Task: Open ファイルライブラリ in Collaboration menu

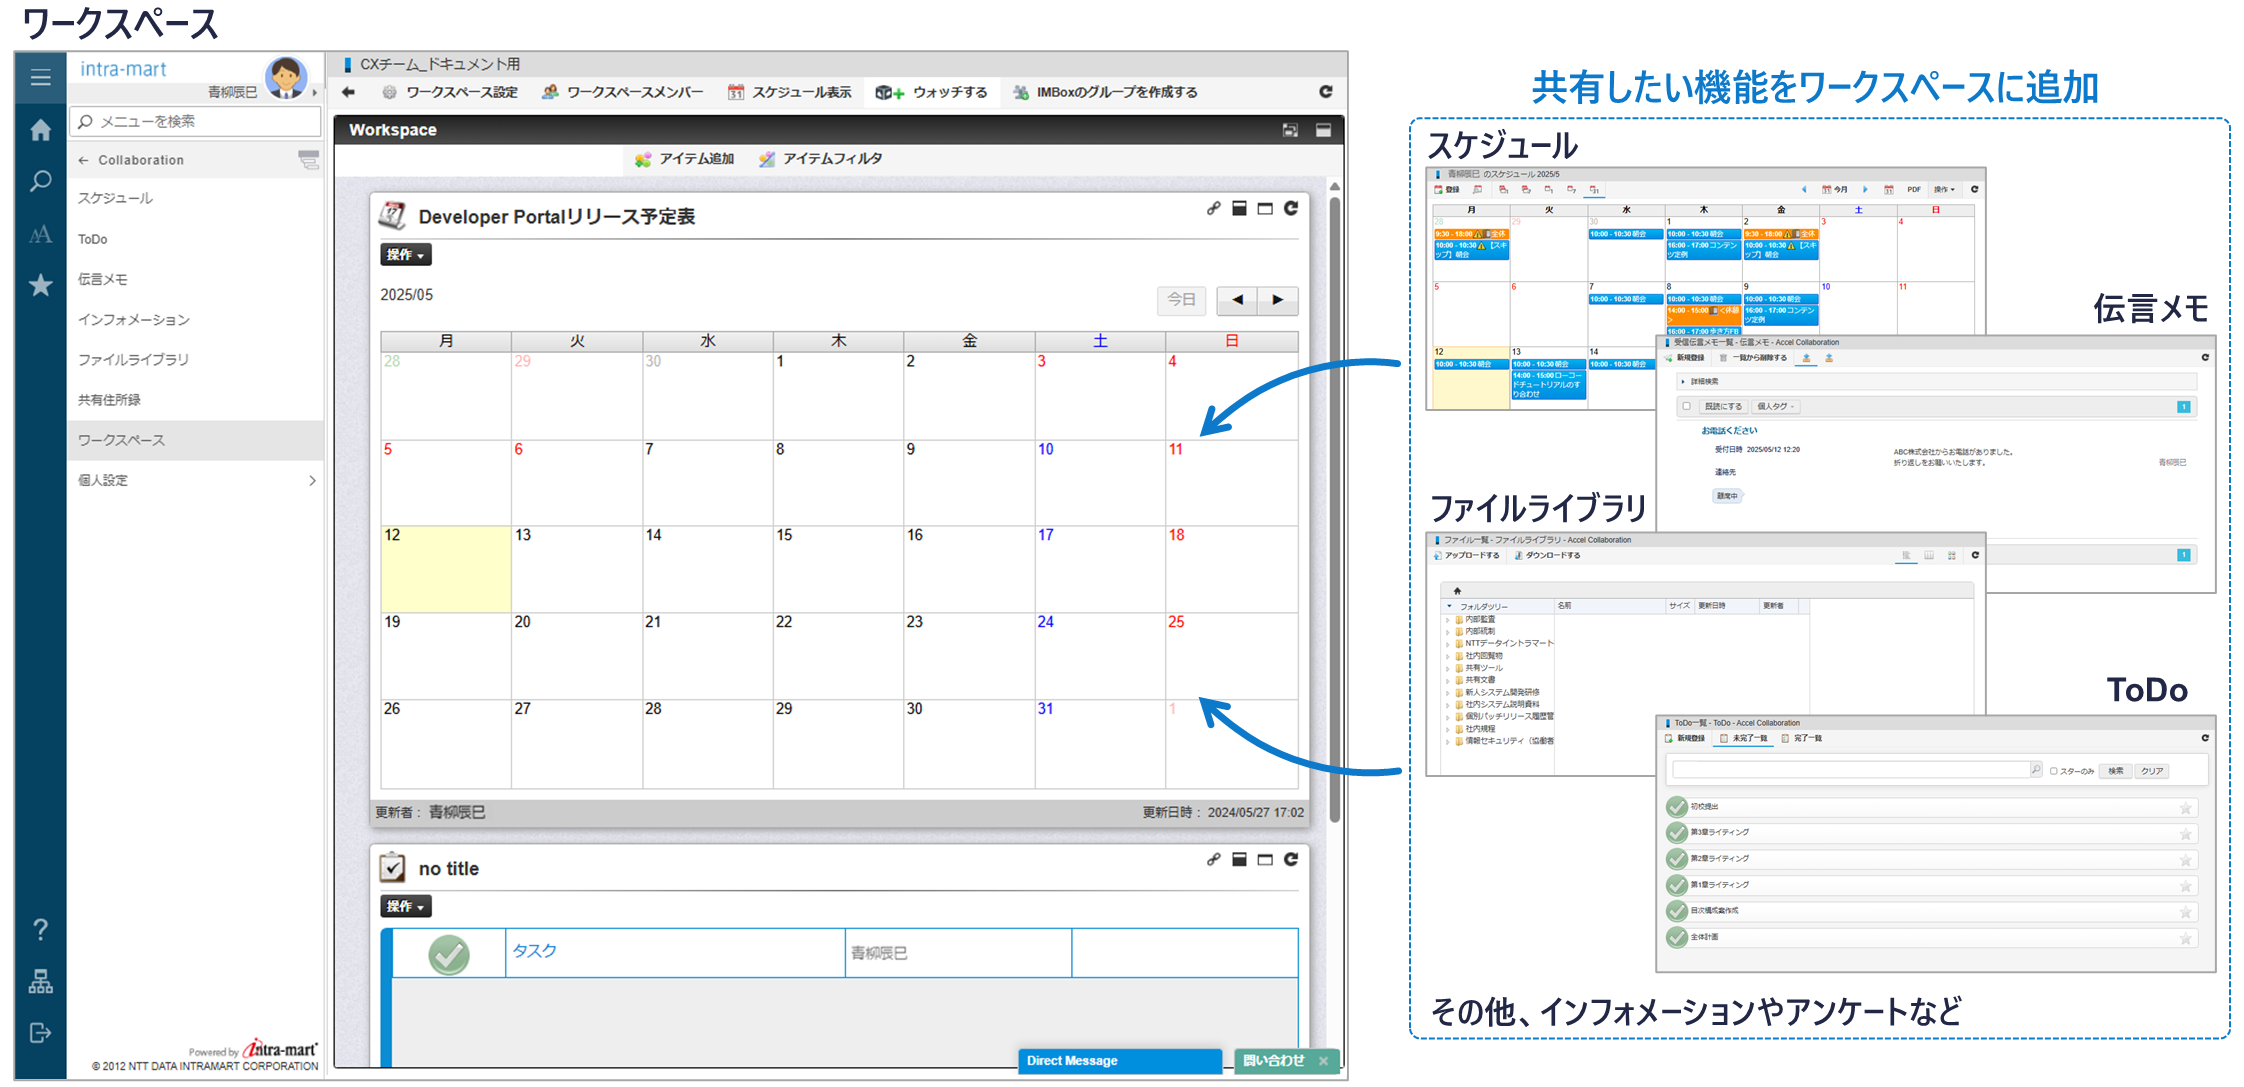Action: (133, 359)
